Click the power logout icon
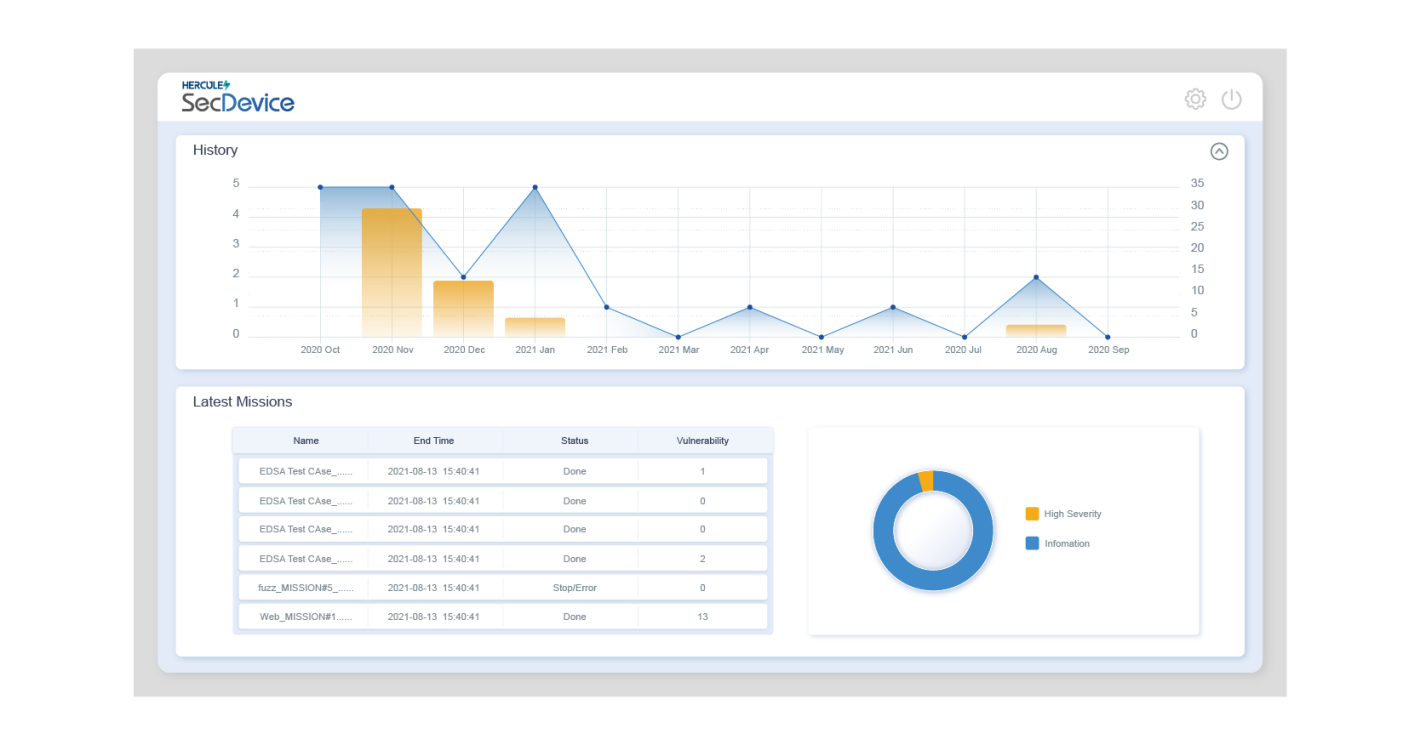Viewport: 1420px width, 745px height. point(1231,99)
